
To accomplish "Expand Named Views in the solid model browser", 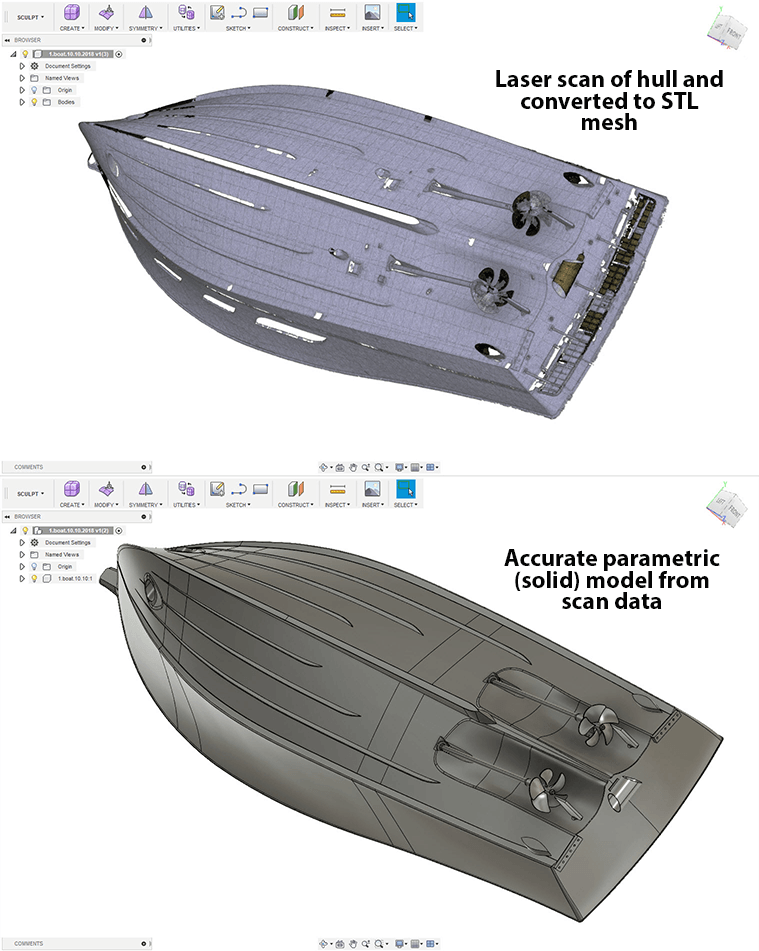I will tap(22, 554).
